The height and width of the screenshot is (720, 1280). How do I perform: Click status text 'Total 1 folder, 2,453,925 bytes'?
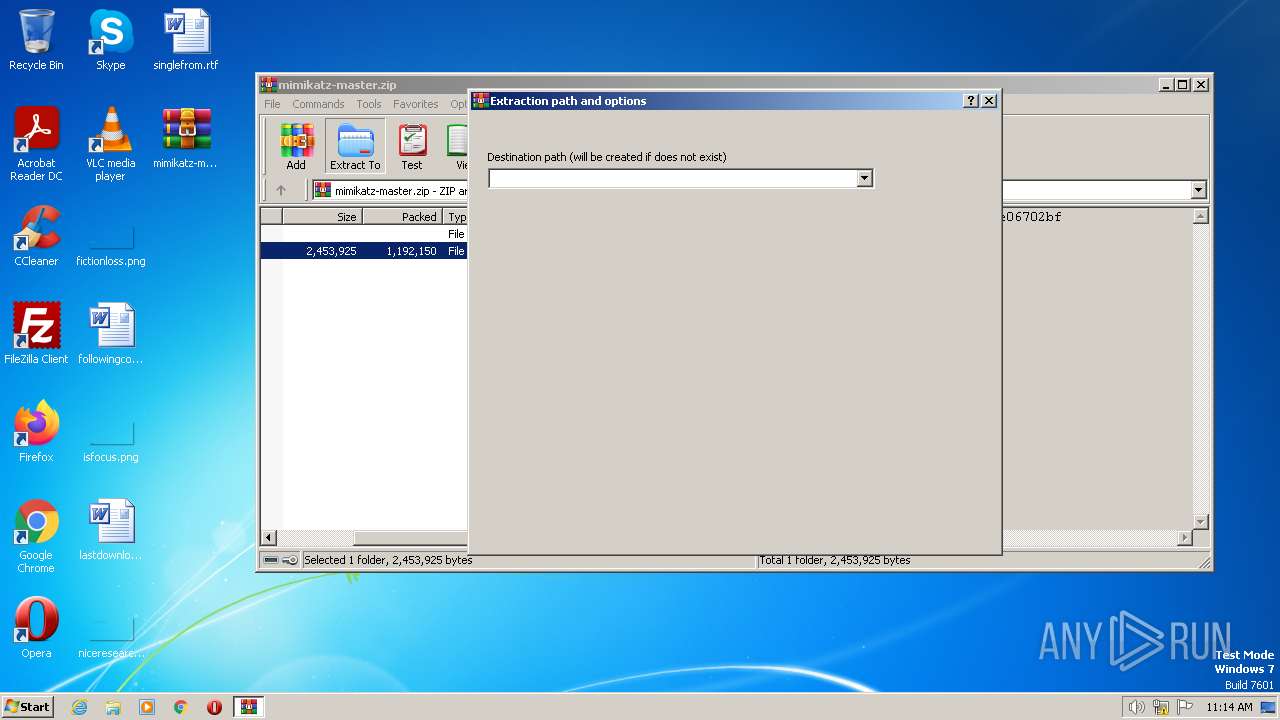(x=835, y=560)
